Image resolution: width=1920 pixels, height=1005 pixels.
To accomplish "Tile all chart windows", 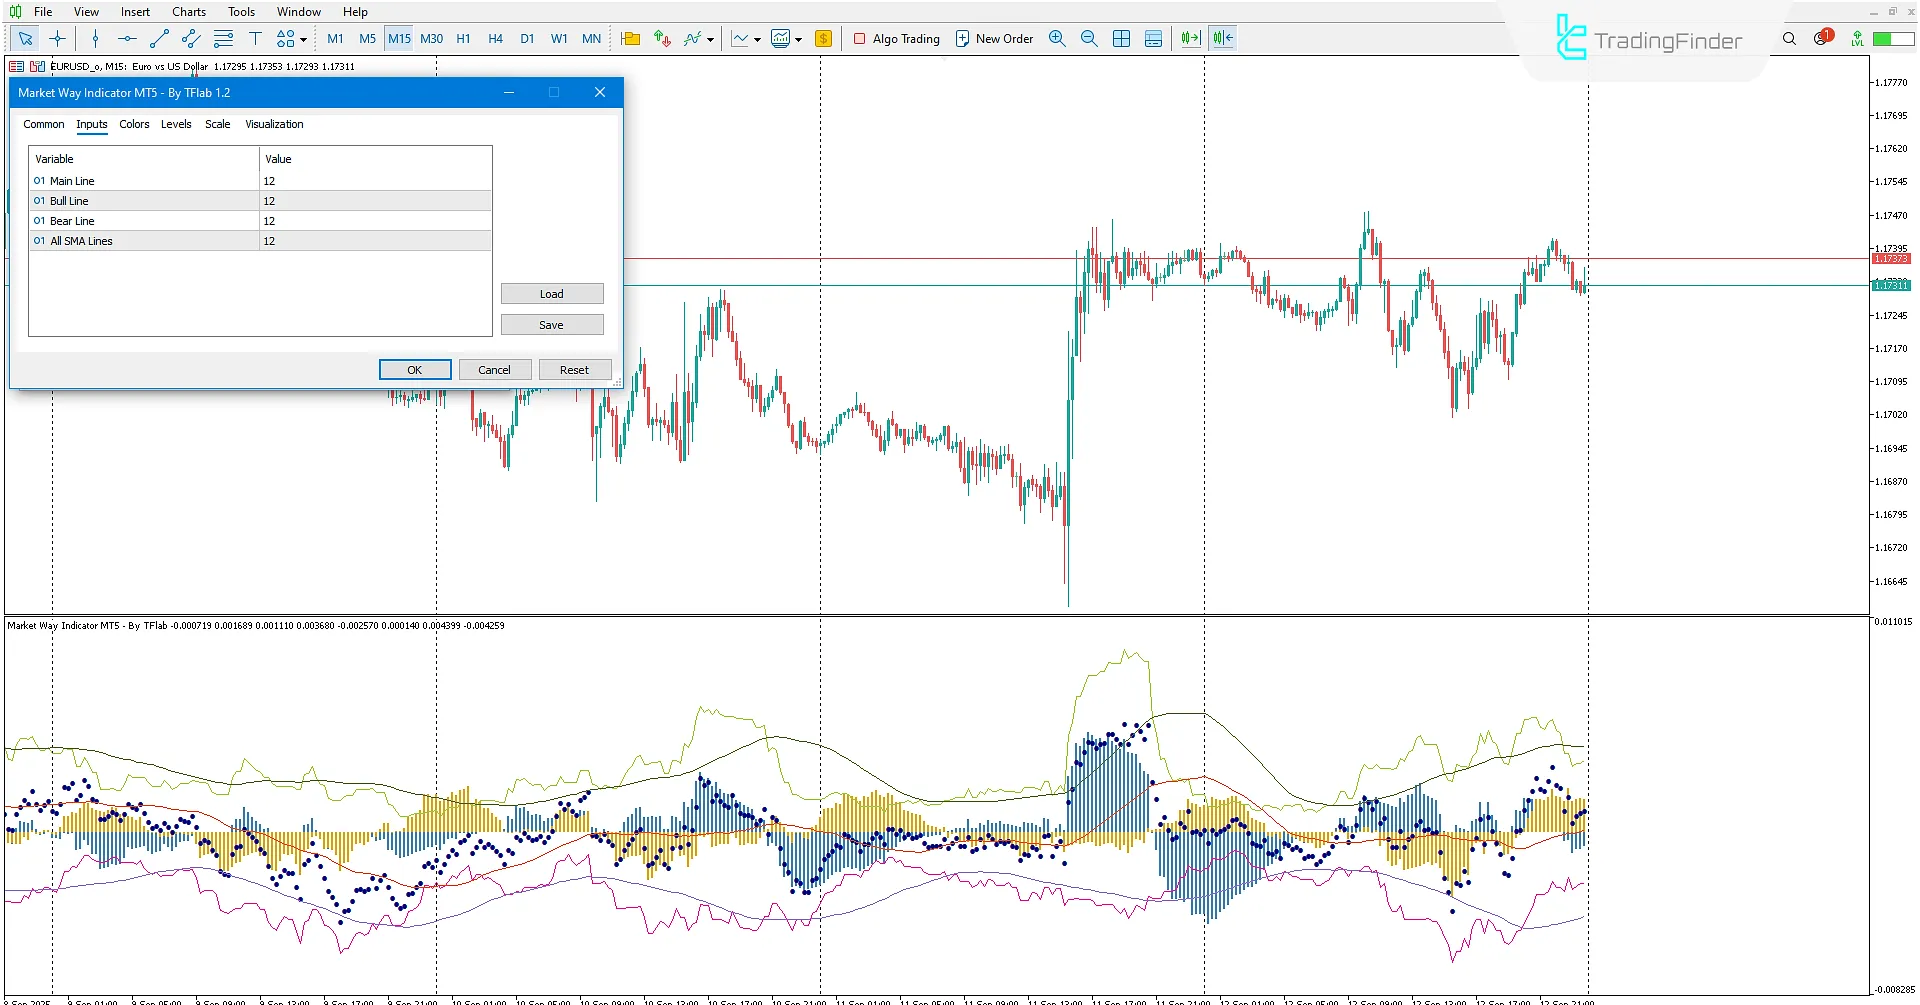I will [x=1121, y=38].
